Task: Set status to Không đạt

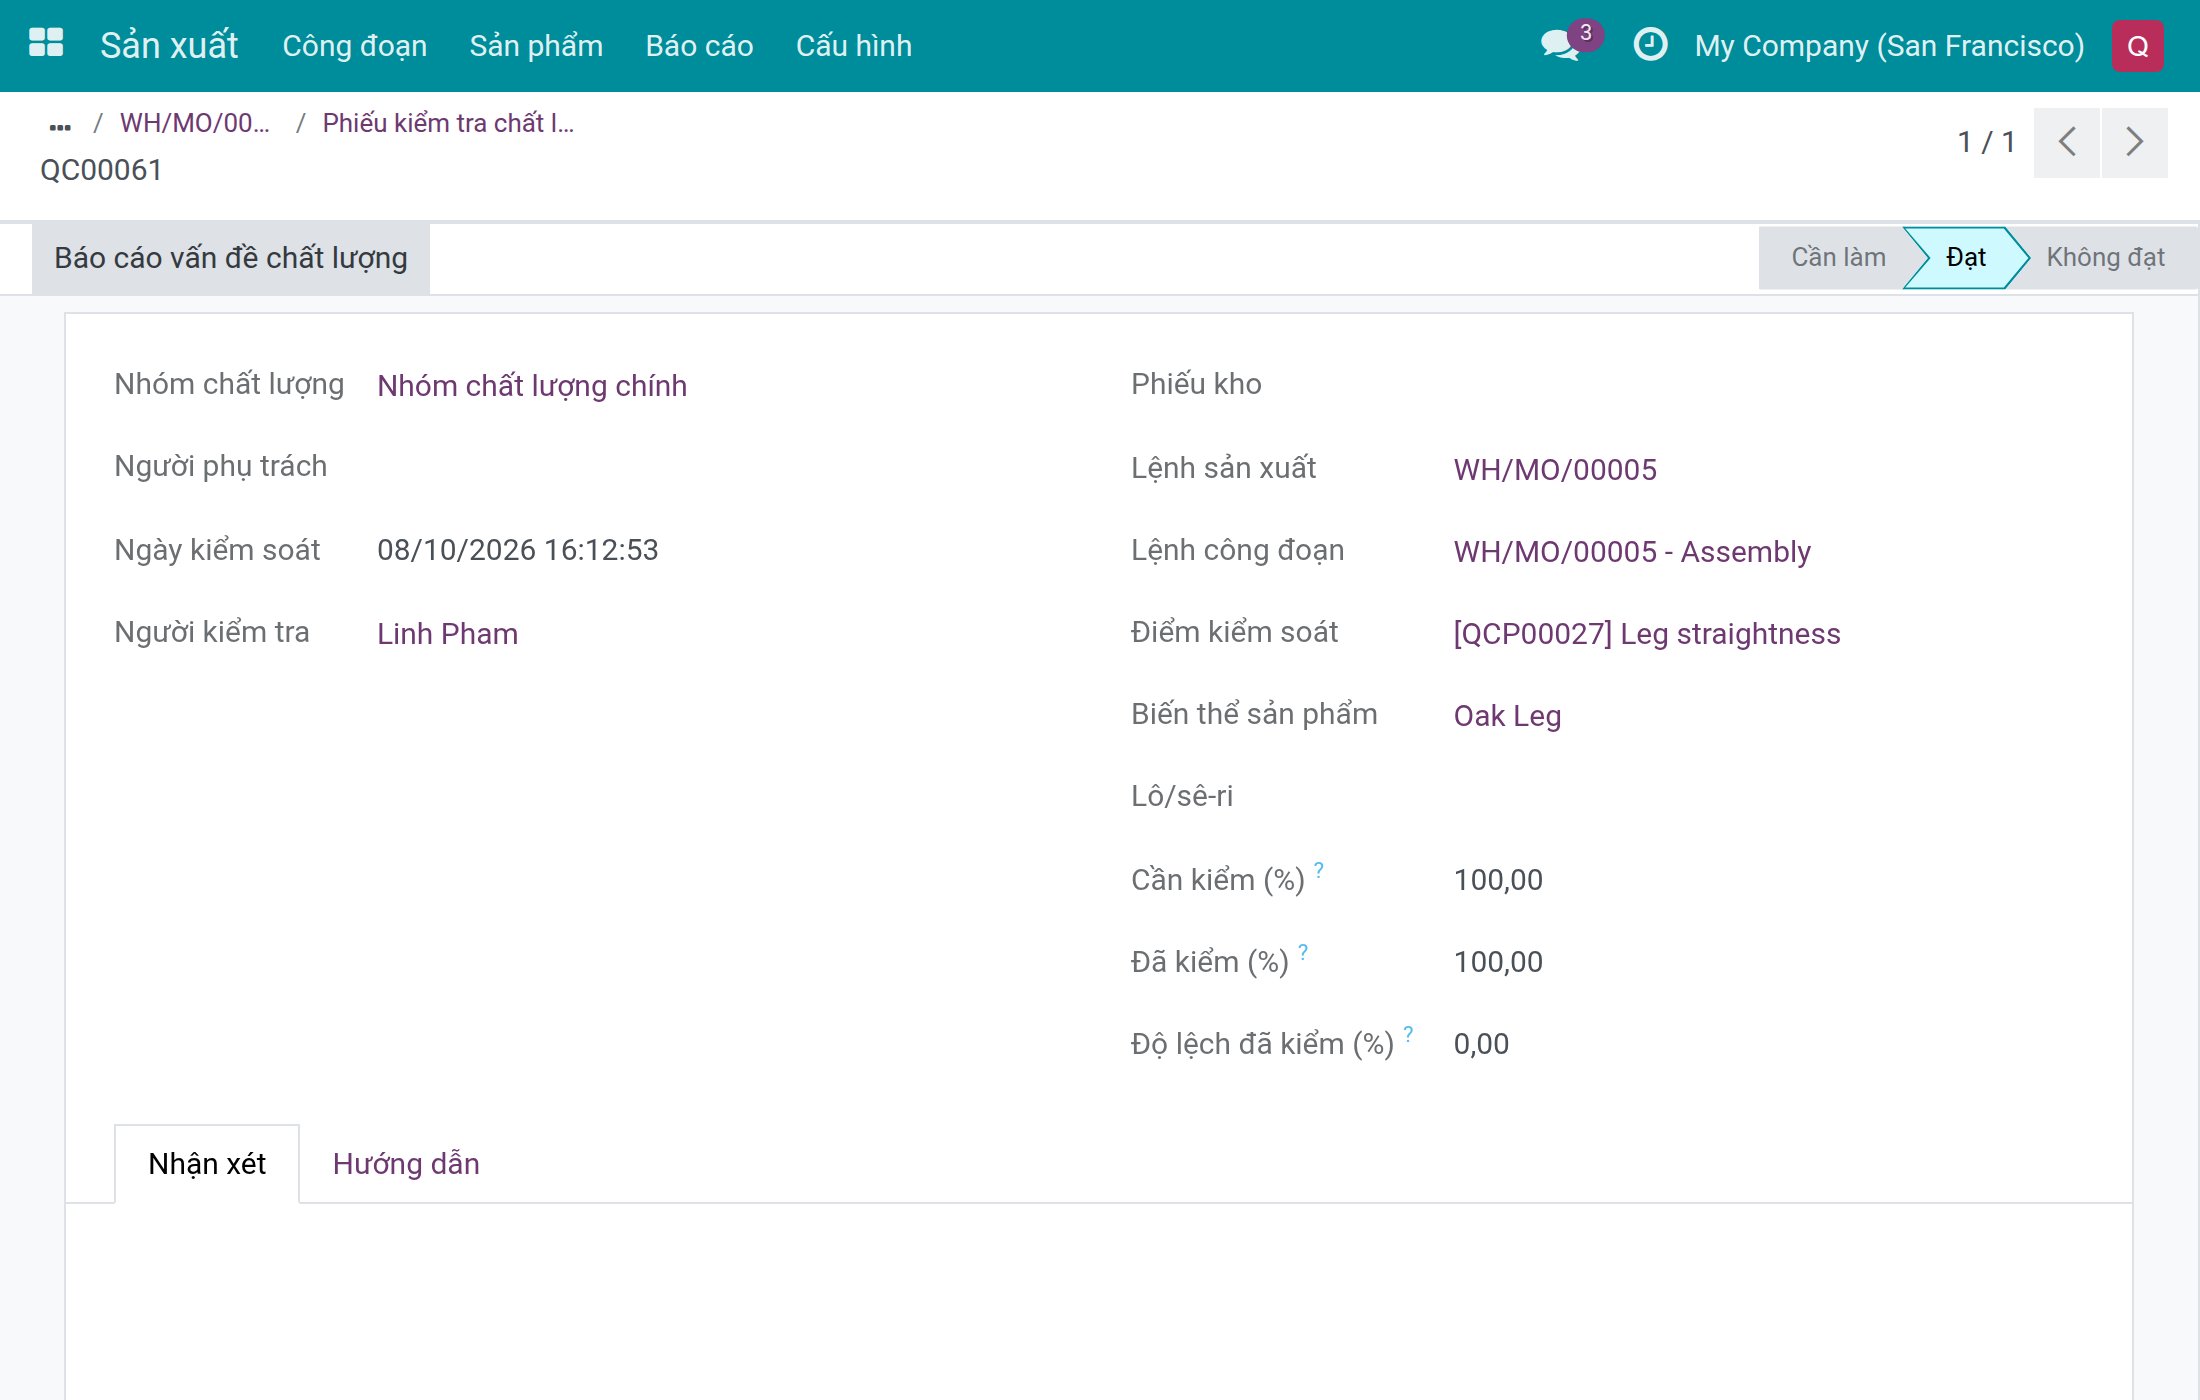Action: pyautogui.click(x=2105, y=257)
